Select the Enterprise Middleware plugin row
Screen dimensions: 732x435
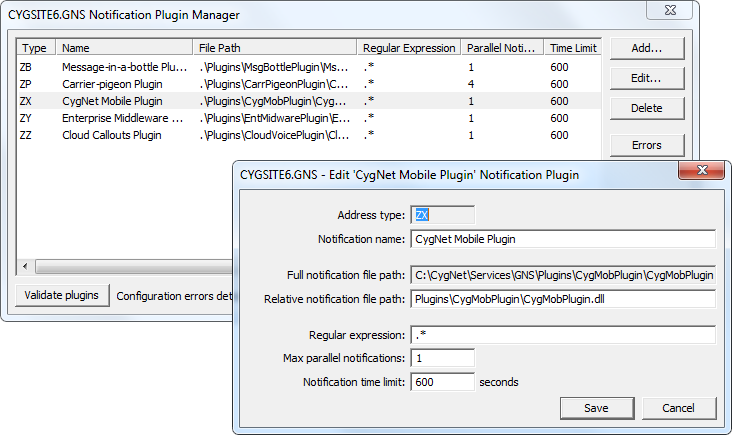click(x=309, y=118)
